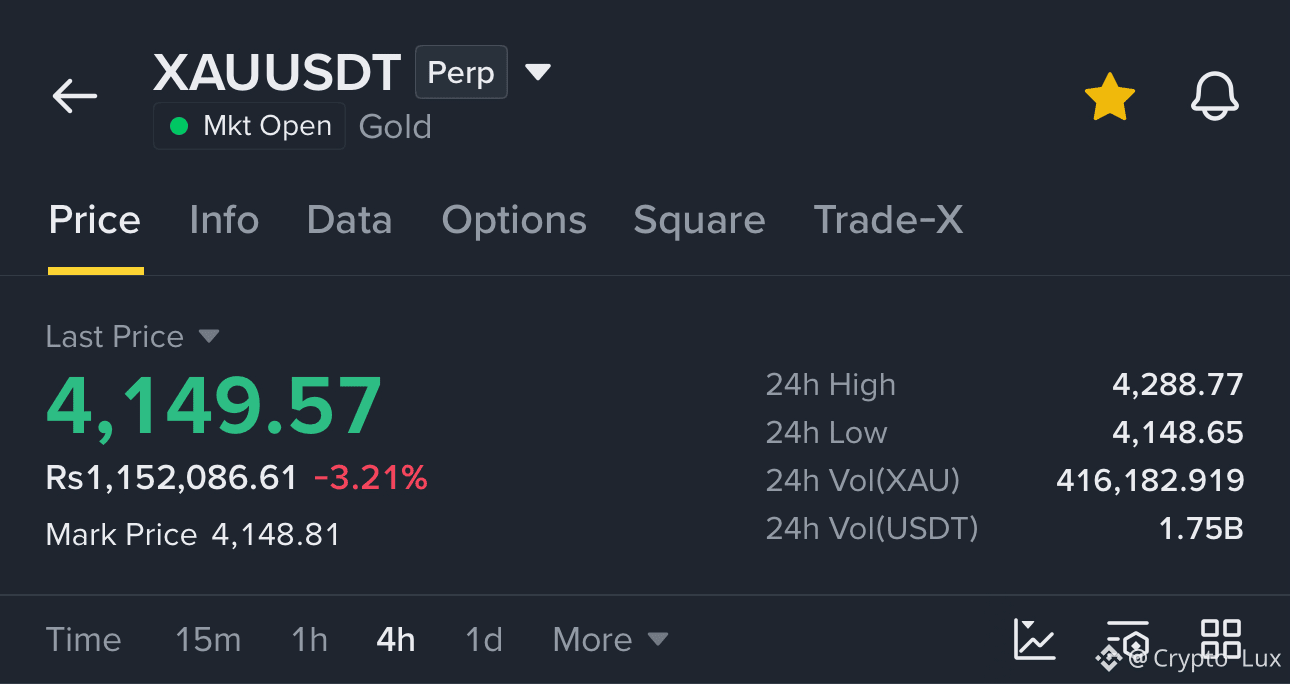Select the 1d timeframe
The width and height of the screenshot is (1290, 684).
[x=484, y=639]
